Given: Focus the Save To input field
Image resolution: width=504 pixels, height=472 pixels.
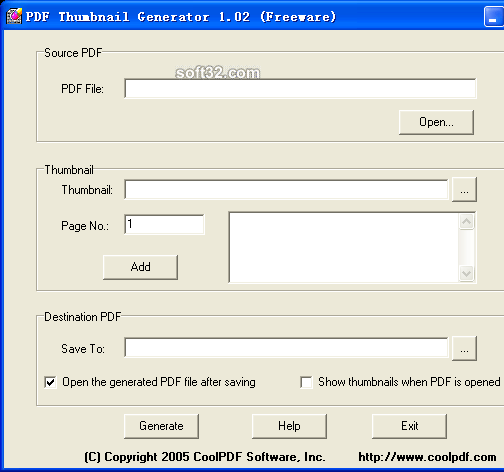Looking at the screenshot, I should click(286, 348).
